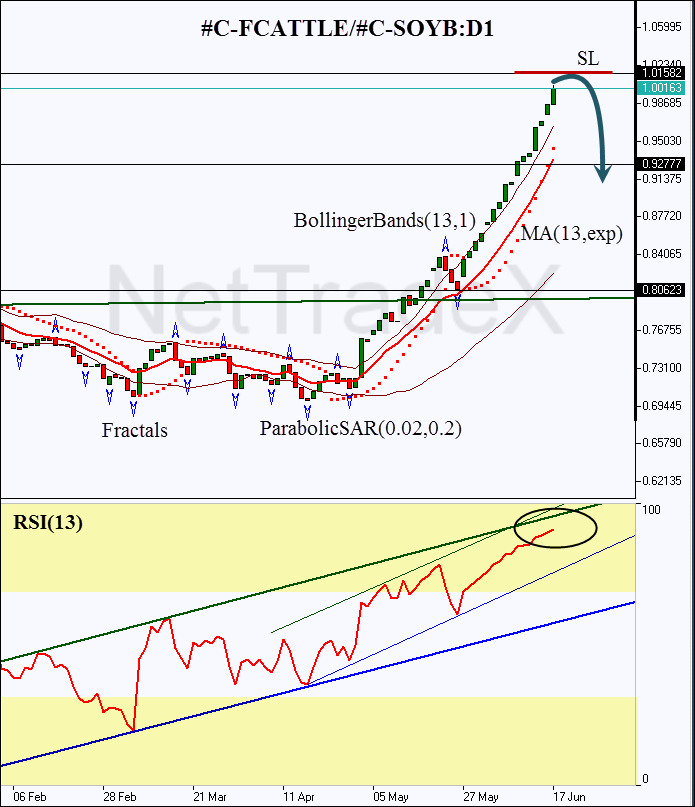Click the Fractals indicator label
Viewport: 695px width, 807px height.
134,430
